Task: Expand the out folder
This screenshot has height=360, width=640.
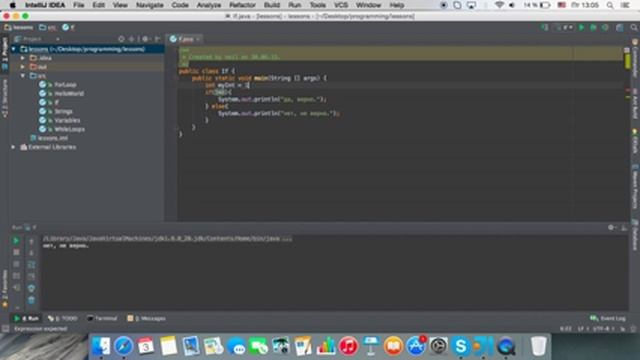Action: point(23,67)
